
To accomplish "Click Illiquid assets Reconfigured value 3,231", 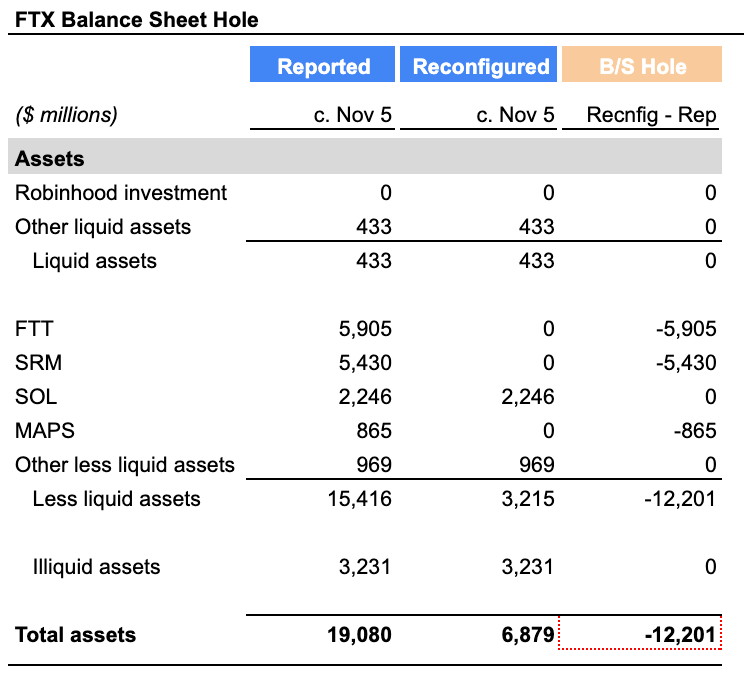I will point(528,567).
